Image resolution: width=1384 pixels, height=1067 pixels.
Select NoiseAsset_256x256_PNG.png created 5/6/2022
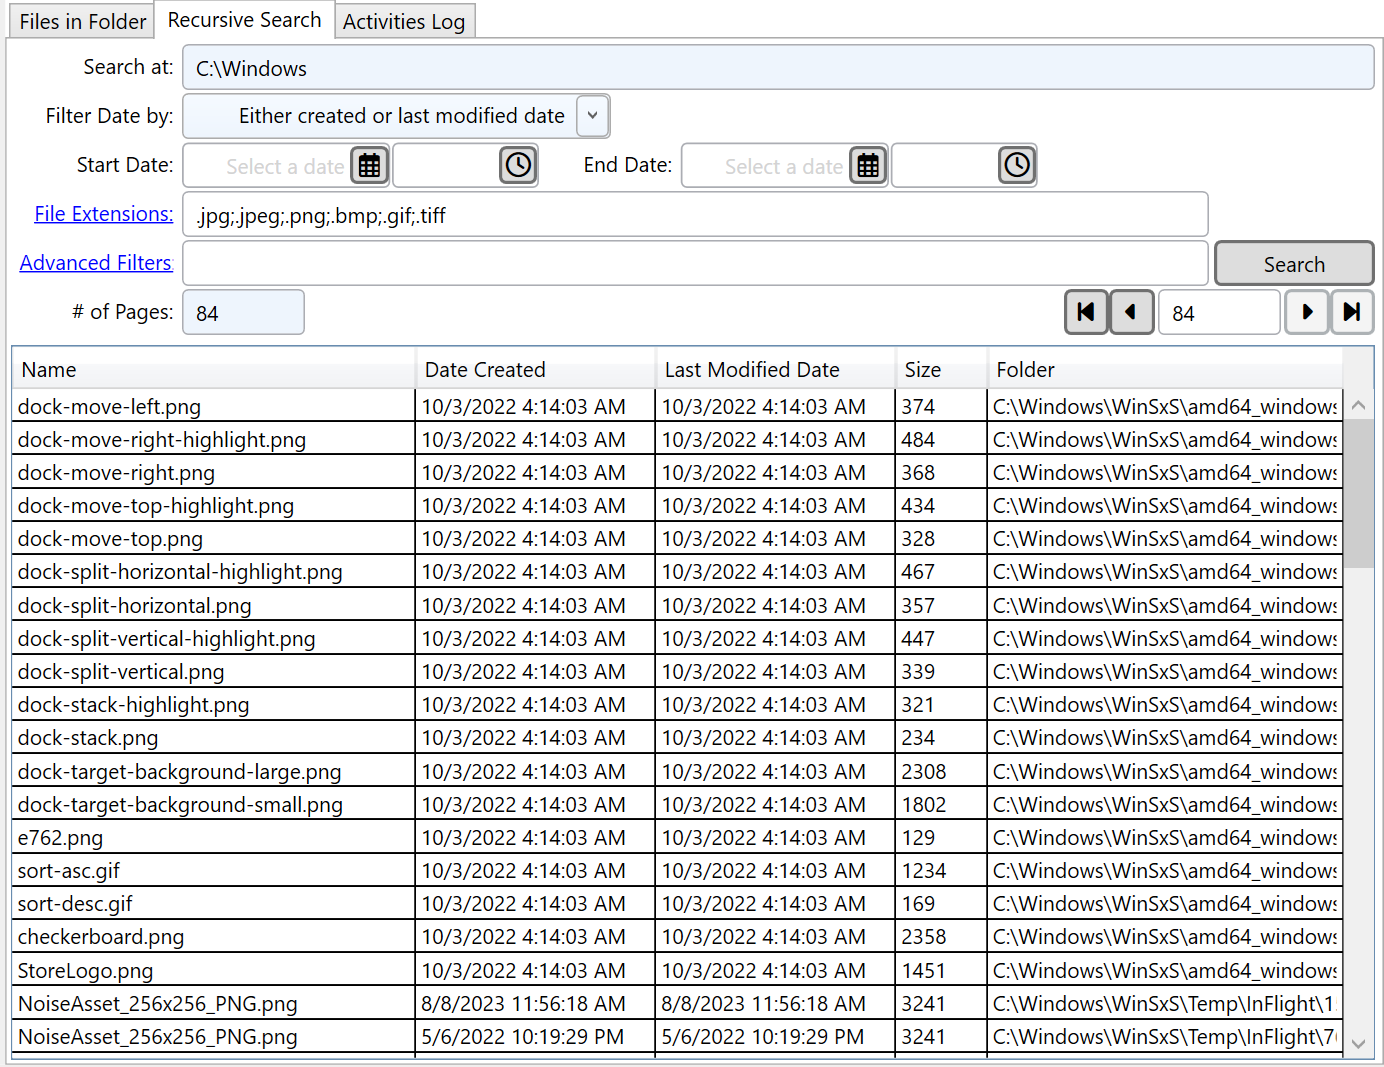point(158,1036)
